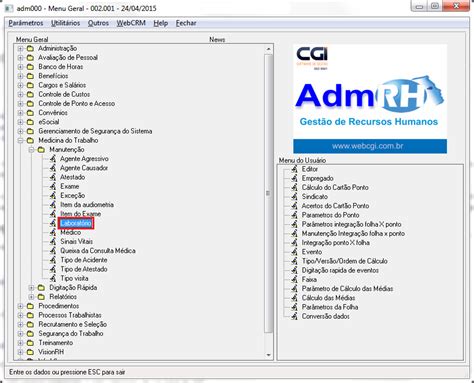The image size is (474, 383).
Task: Select Gerenciamento de Segurança do Sistema
Action: click(x=95, y=131)
